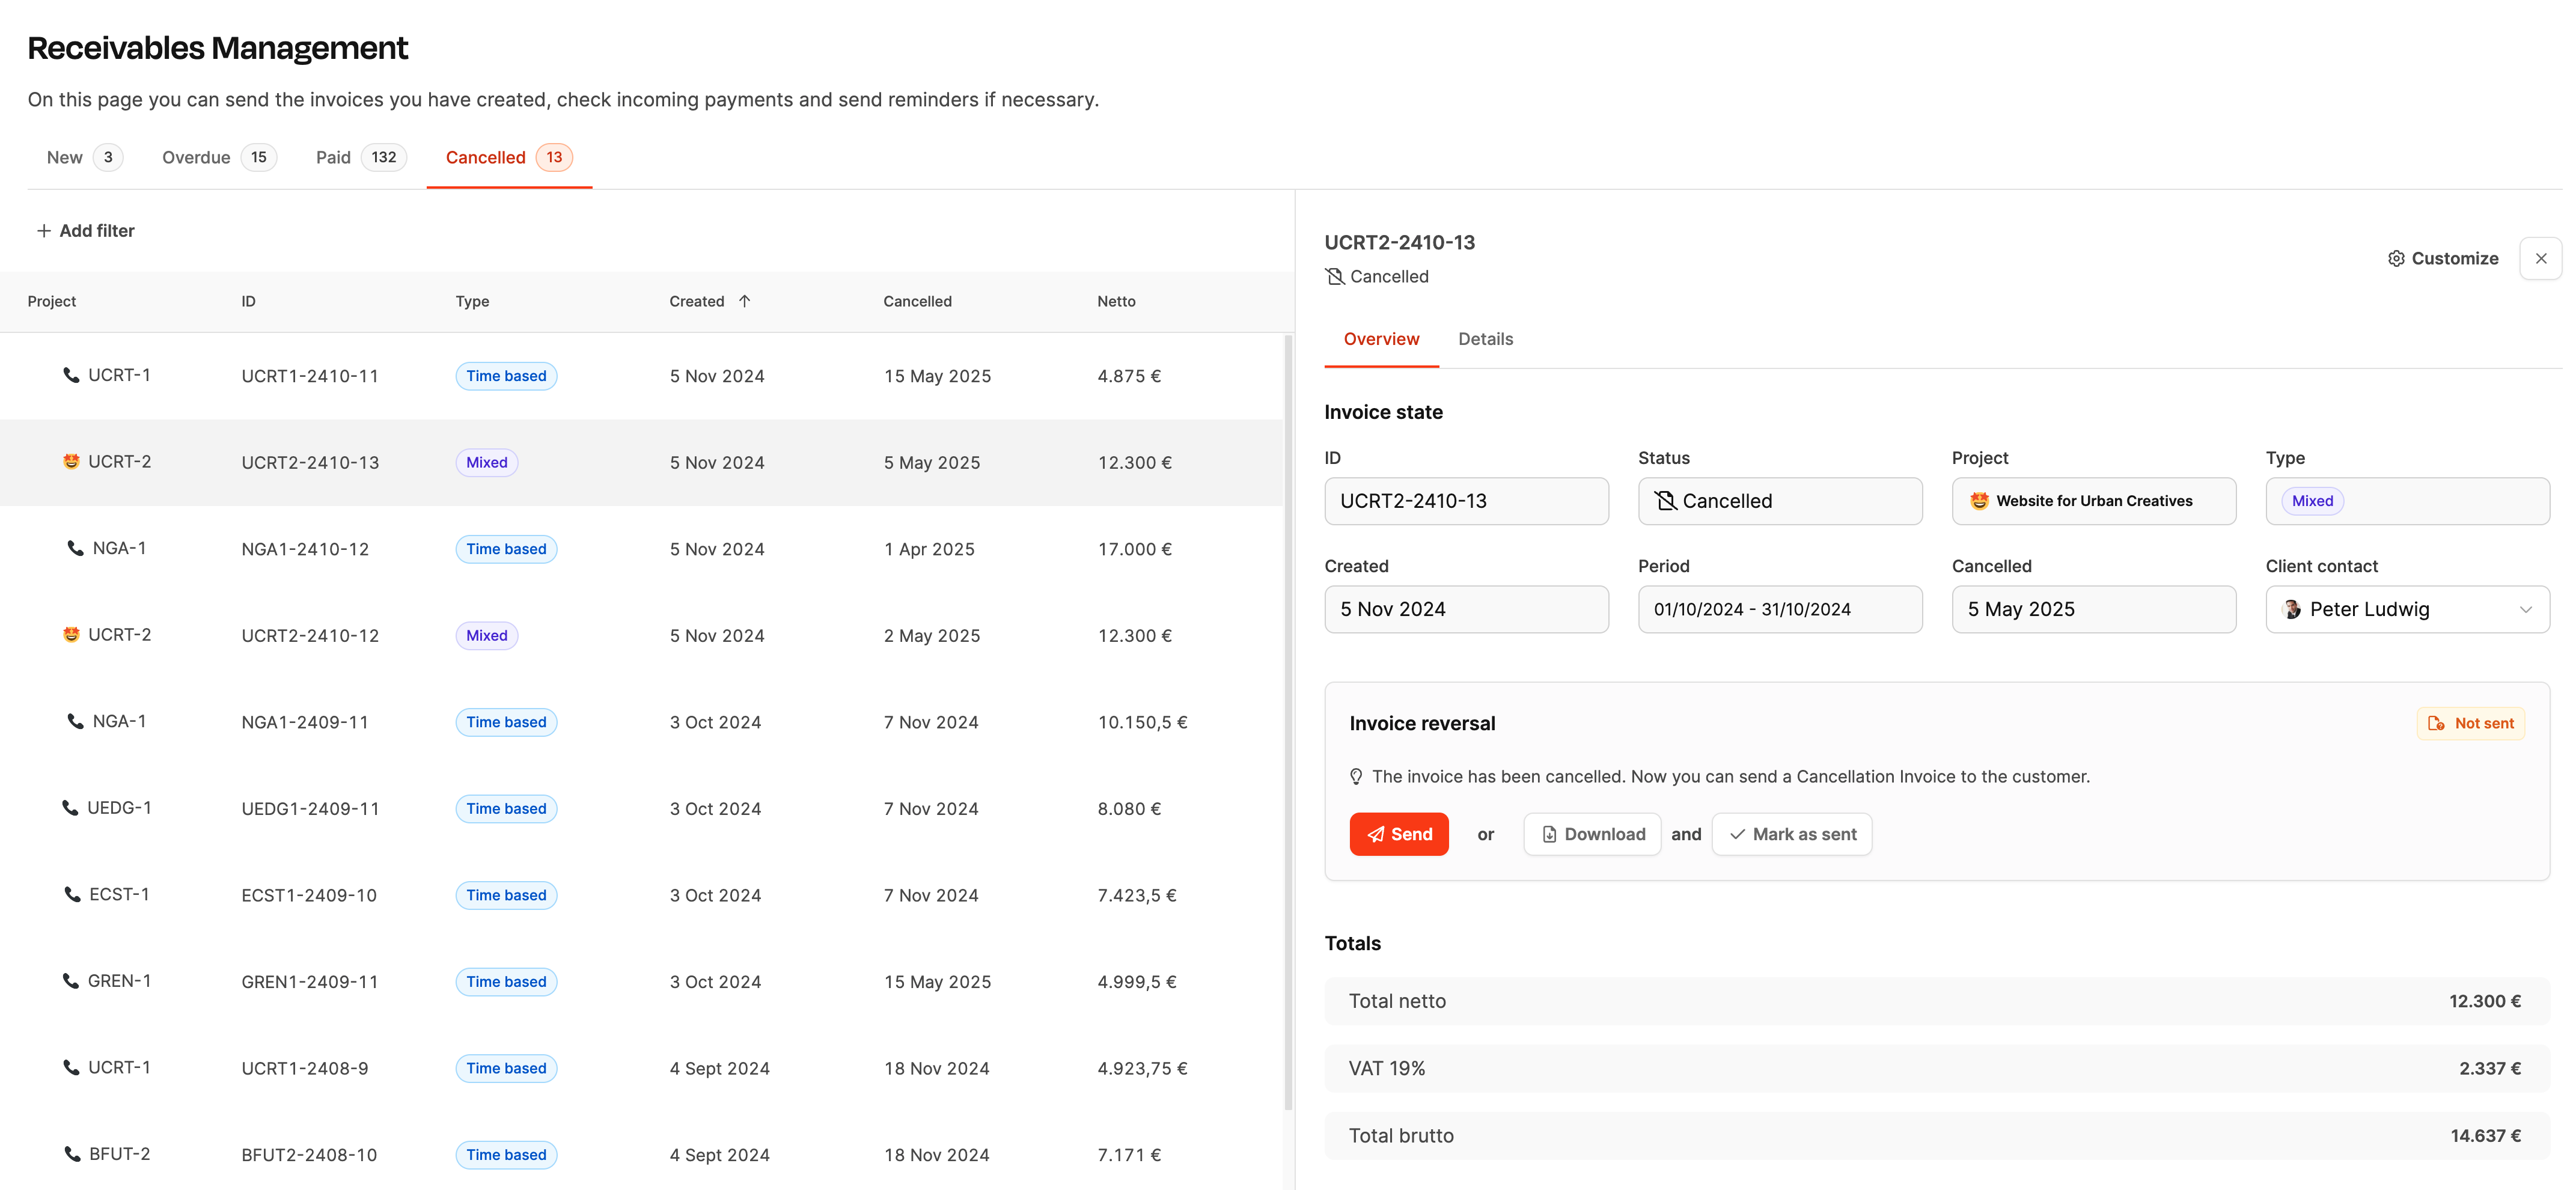Screen dimensions: 2576x1190
Task: Click the Period date range field
Action: [x=1779, y=609]
